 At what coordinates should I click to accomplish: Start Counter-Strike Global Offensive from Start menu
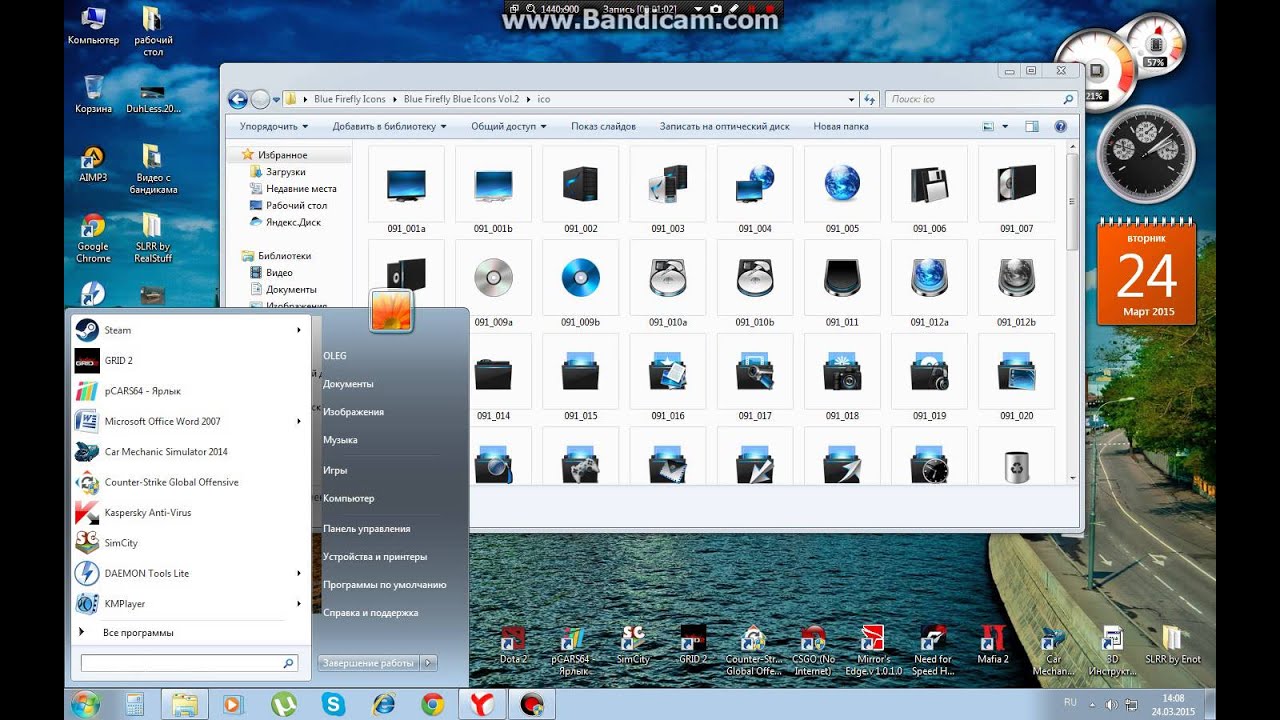(189, 482)
